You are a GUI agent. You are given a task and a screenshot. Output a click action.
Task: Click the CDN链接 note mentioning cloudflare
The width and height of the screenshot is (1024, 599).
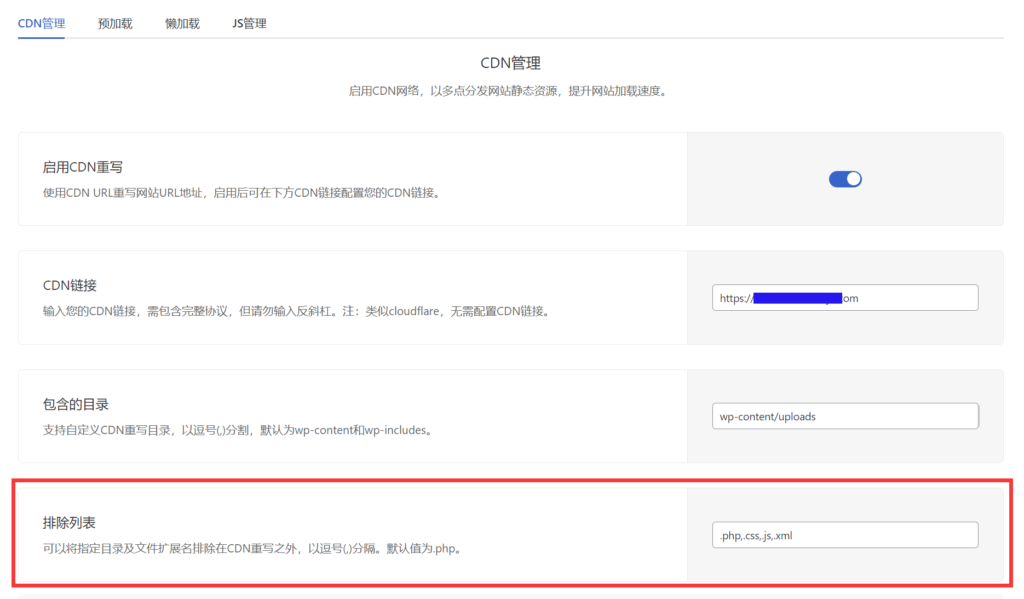click(x=296, y=311)
